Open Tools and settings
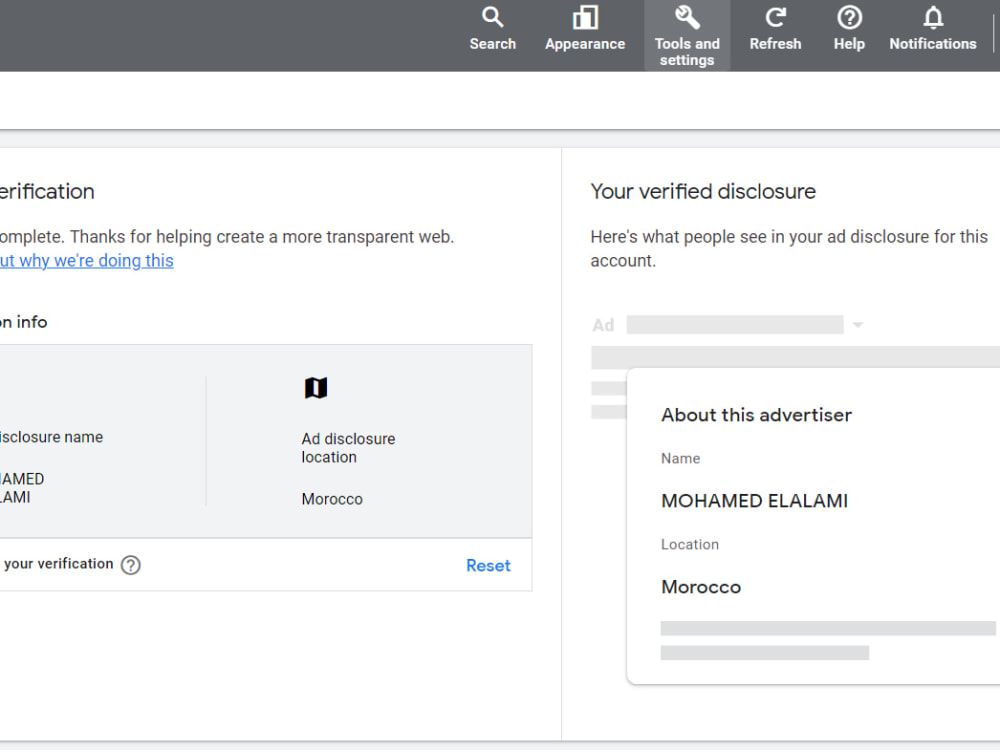This screenshot has height=750, width=1000. point(687,36)
